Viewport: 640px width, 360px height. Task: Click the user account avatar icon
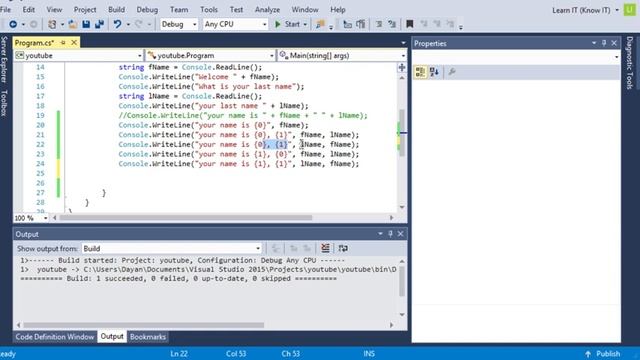pos(630,10)
